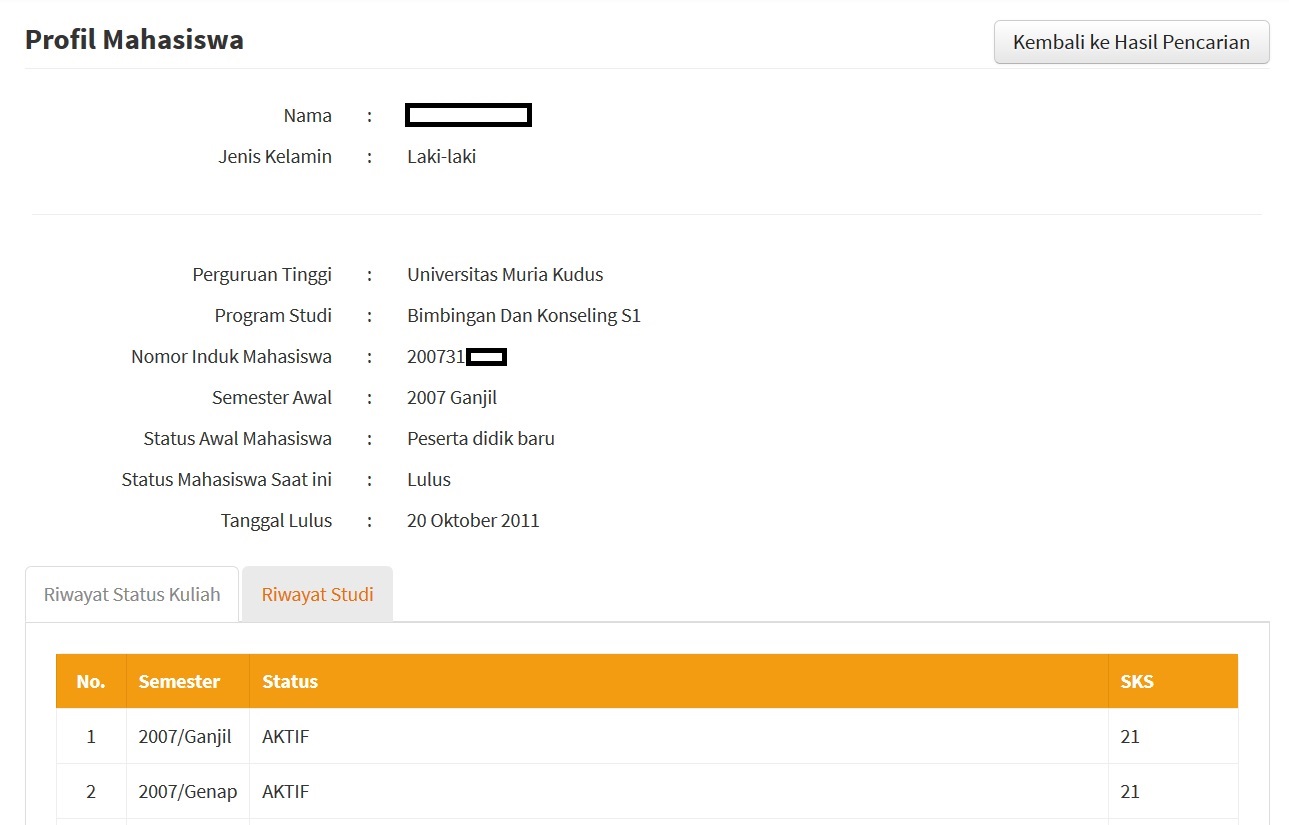Click the SKS column header
The width and height of the screenshot is (1289, 825).
[x=1137, y=681]
